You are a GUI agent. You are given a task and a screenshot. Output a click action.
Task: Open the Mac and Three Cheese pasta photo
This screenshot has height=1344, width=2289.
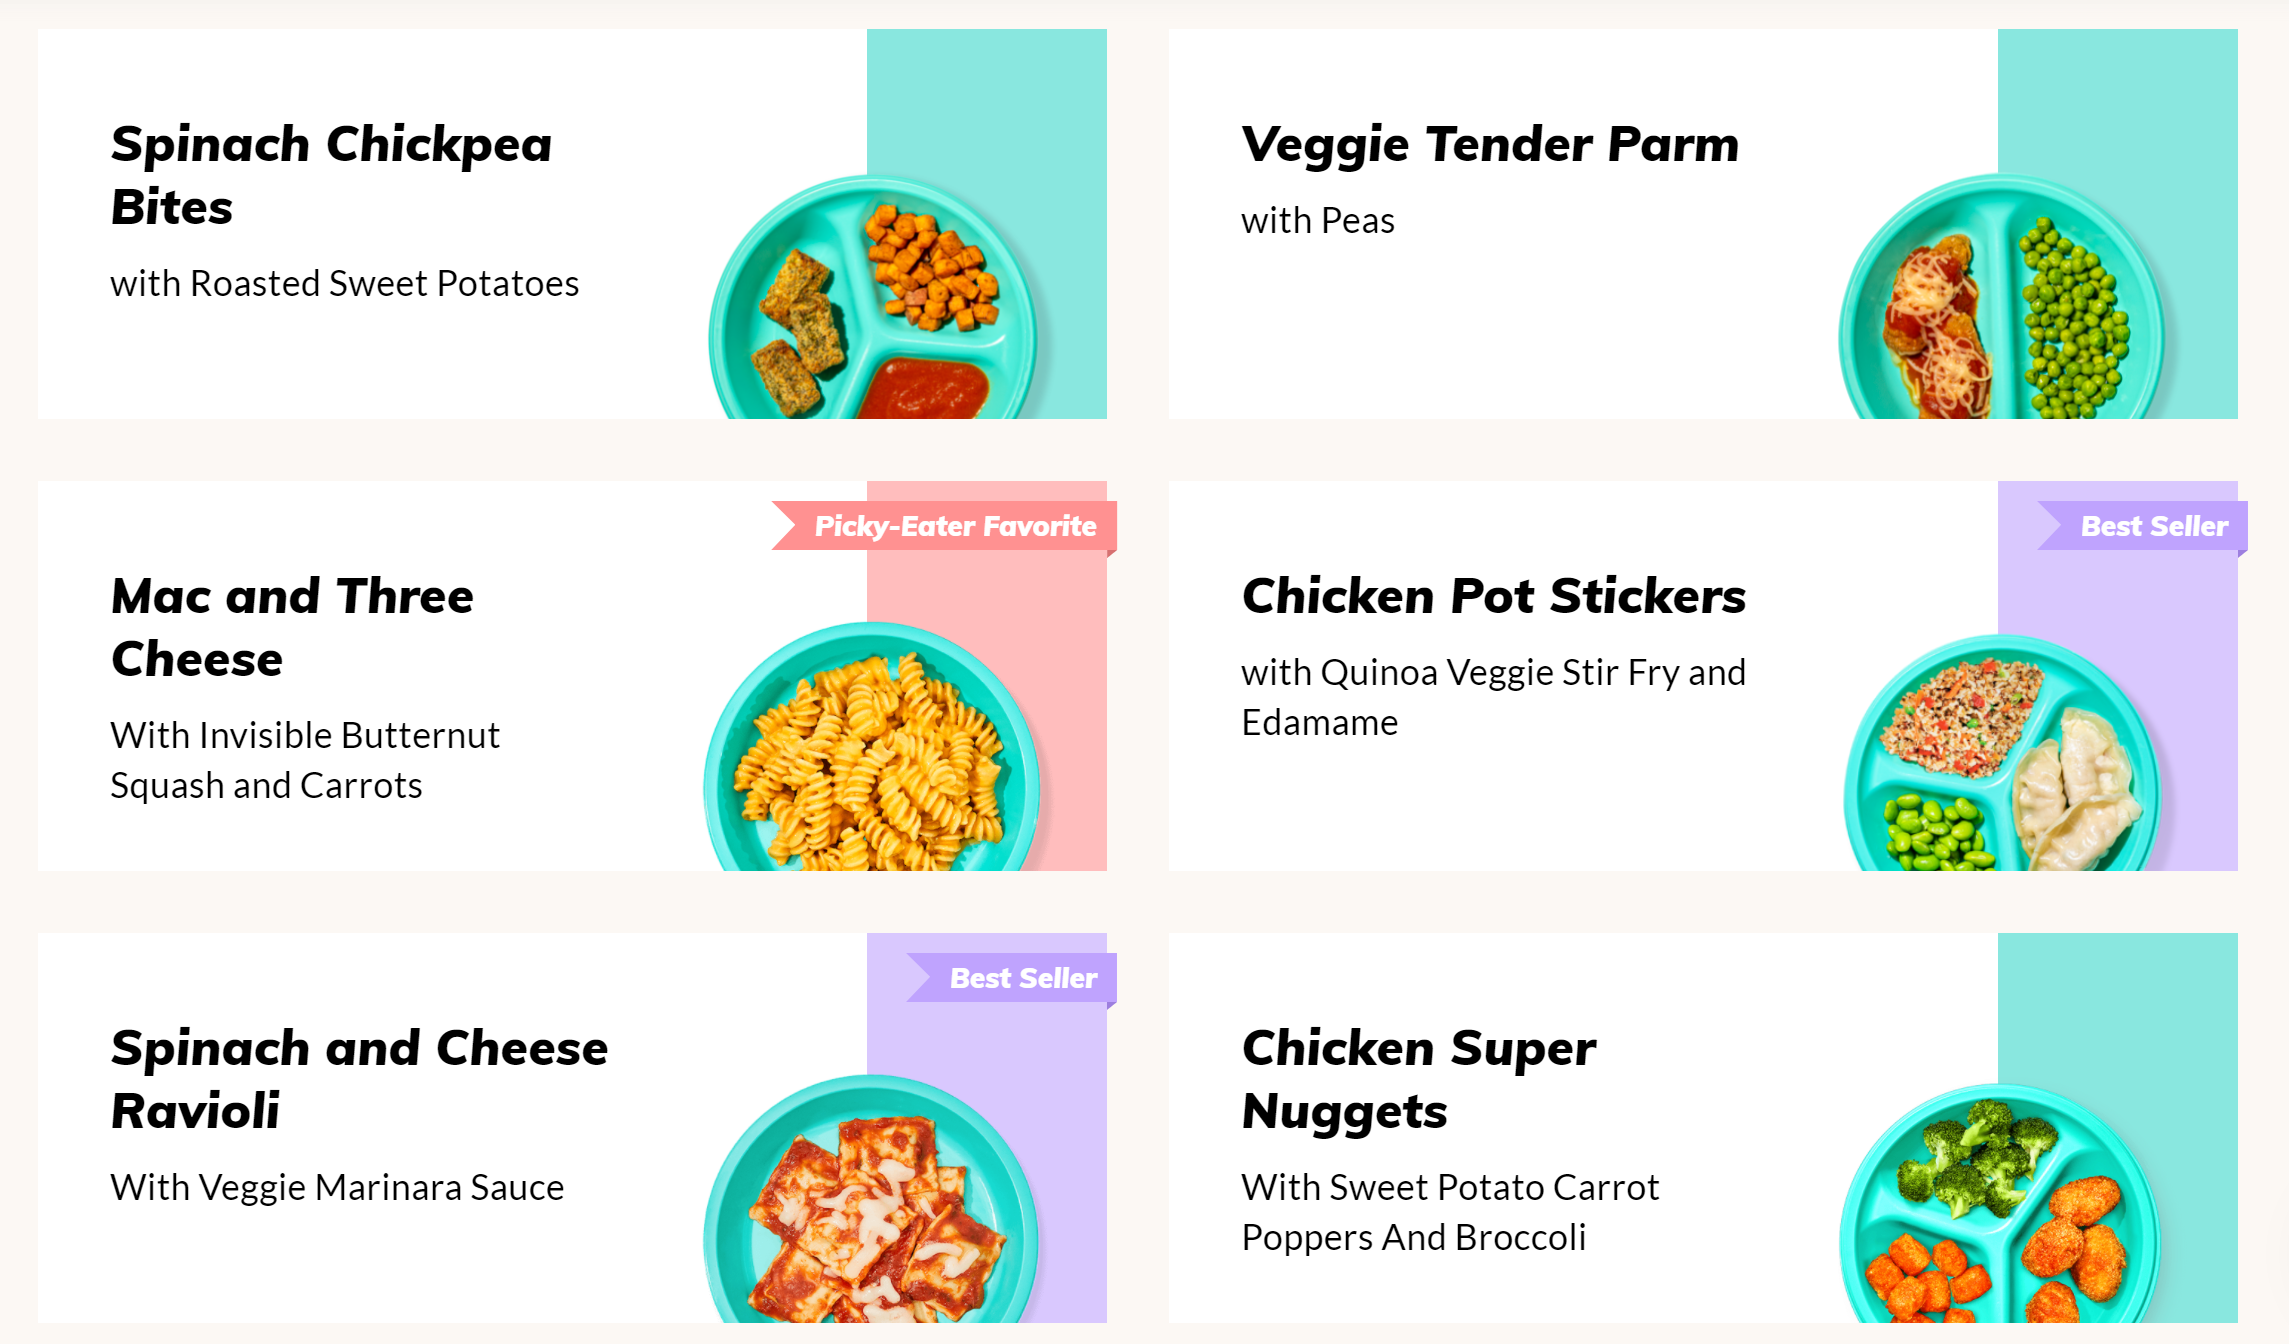871,746
